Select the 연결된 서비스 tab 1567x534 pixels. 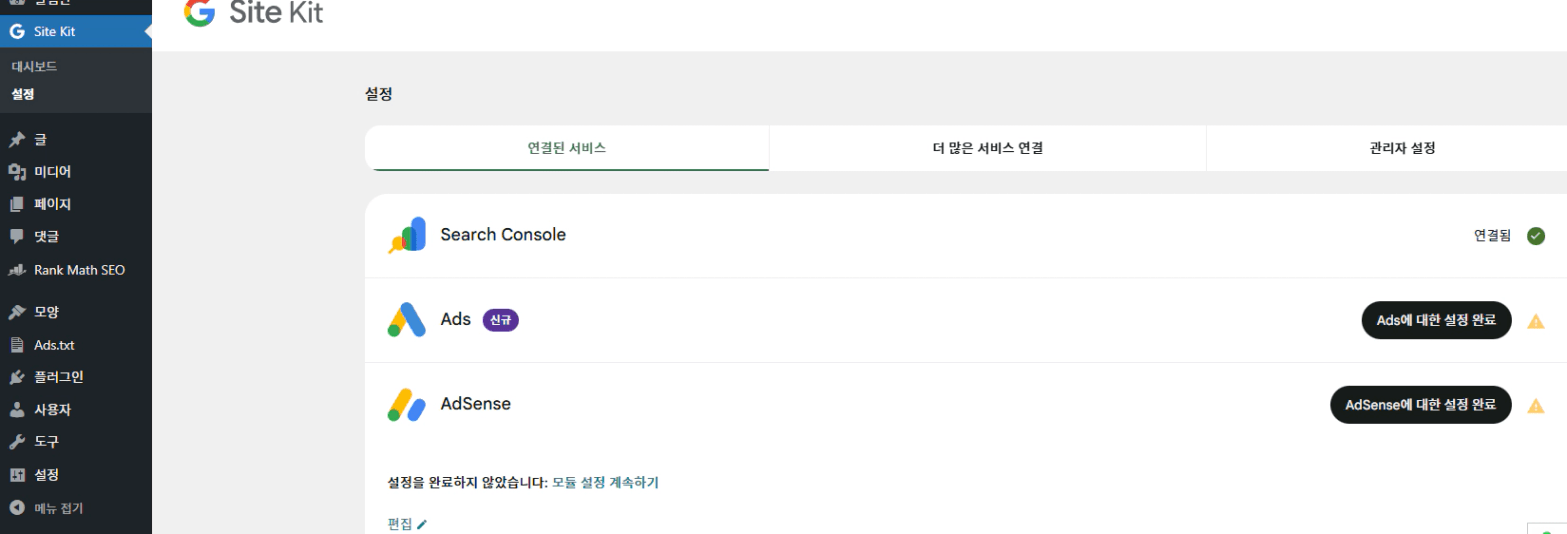tap(567, 148)
